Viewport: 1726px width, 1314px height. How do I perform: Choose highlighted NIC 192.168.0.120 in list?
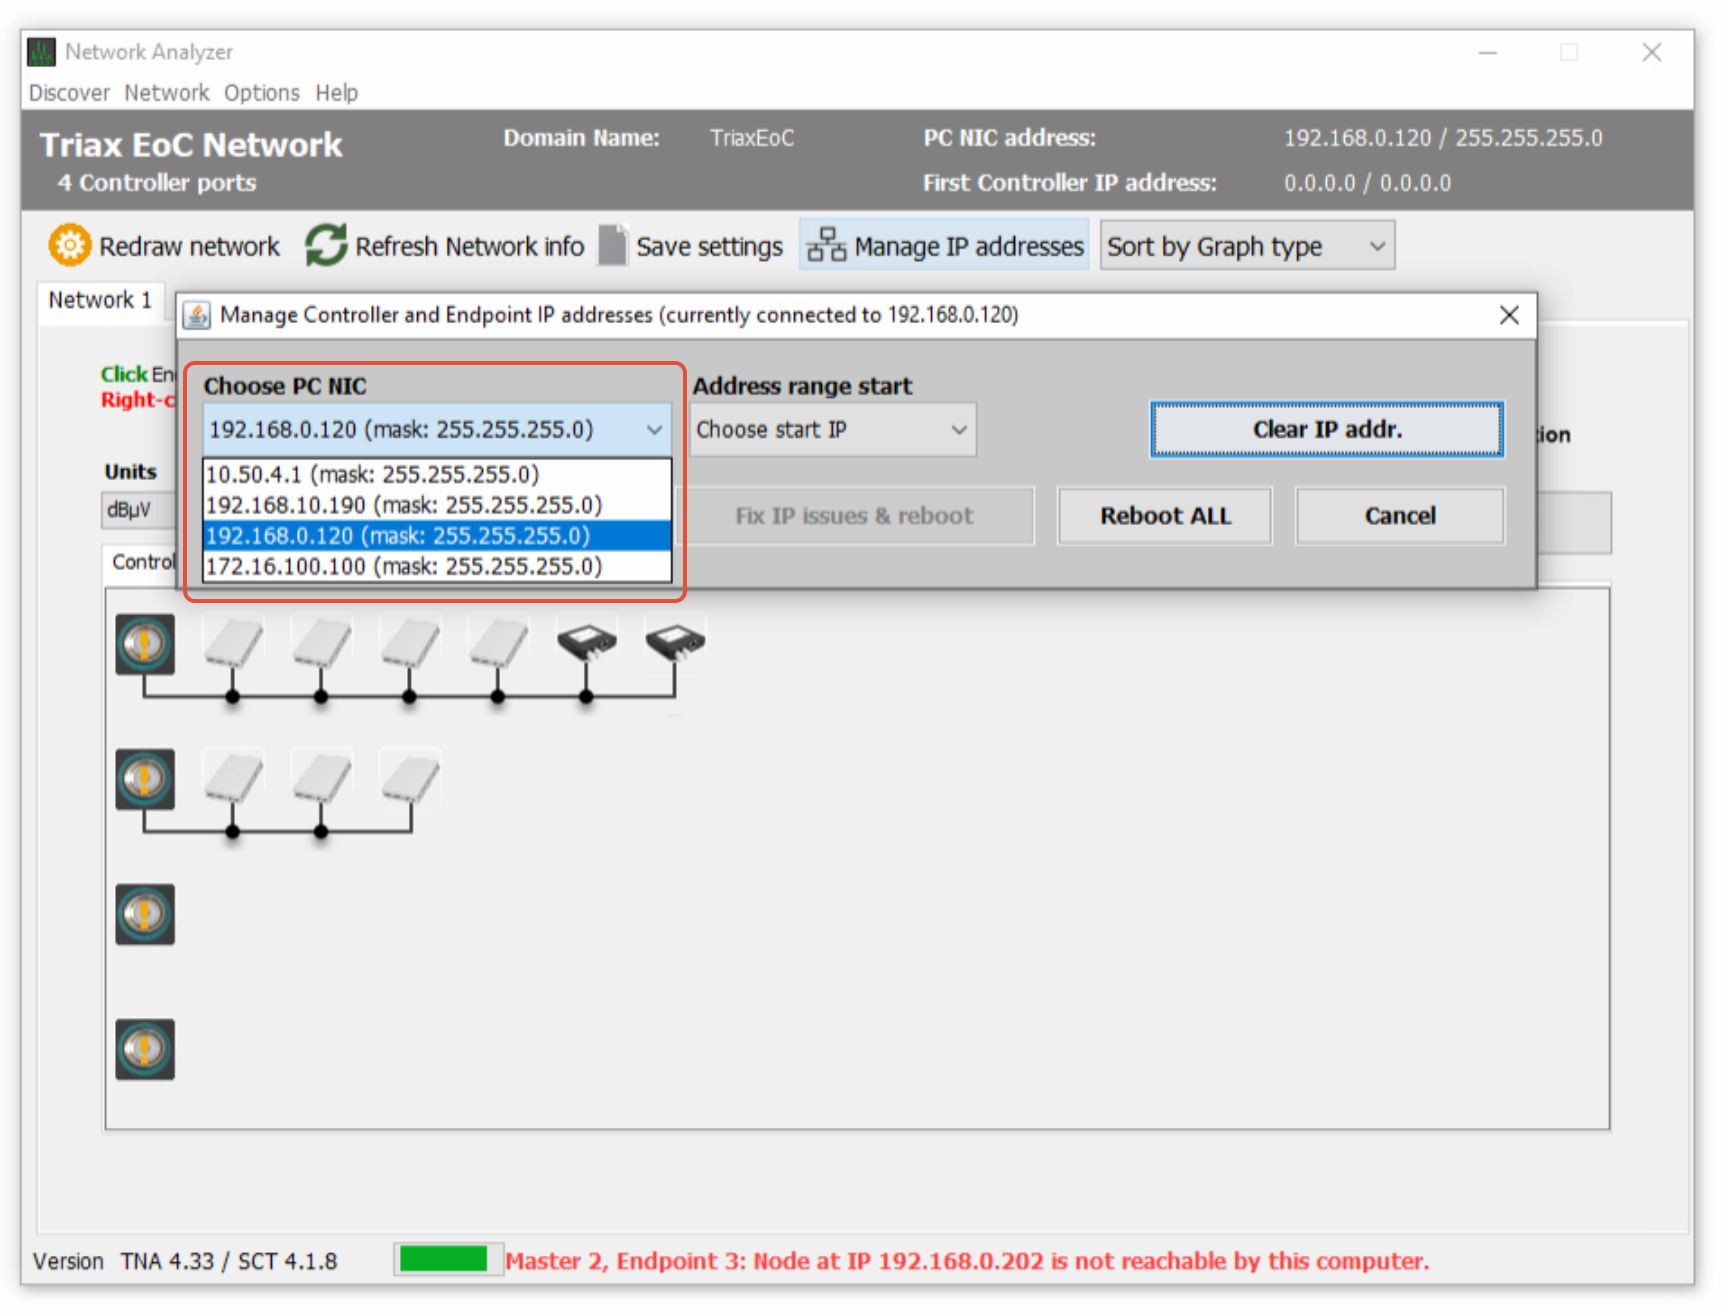click(437, 536)
